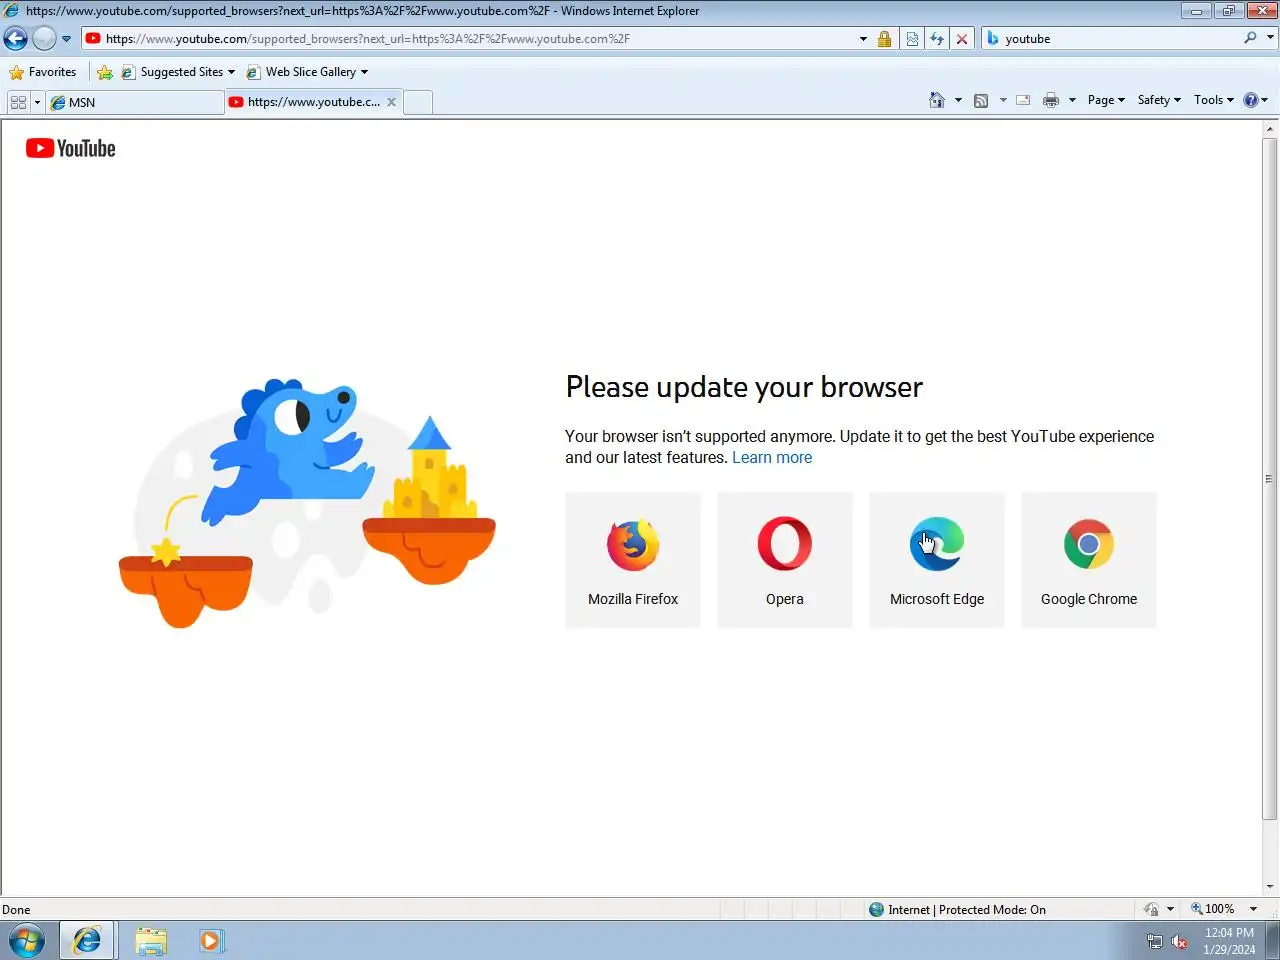Open the Windows Start button
Screen dimensions: 1280x960
tap(27, 941)
